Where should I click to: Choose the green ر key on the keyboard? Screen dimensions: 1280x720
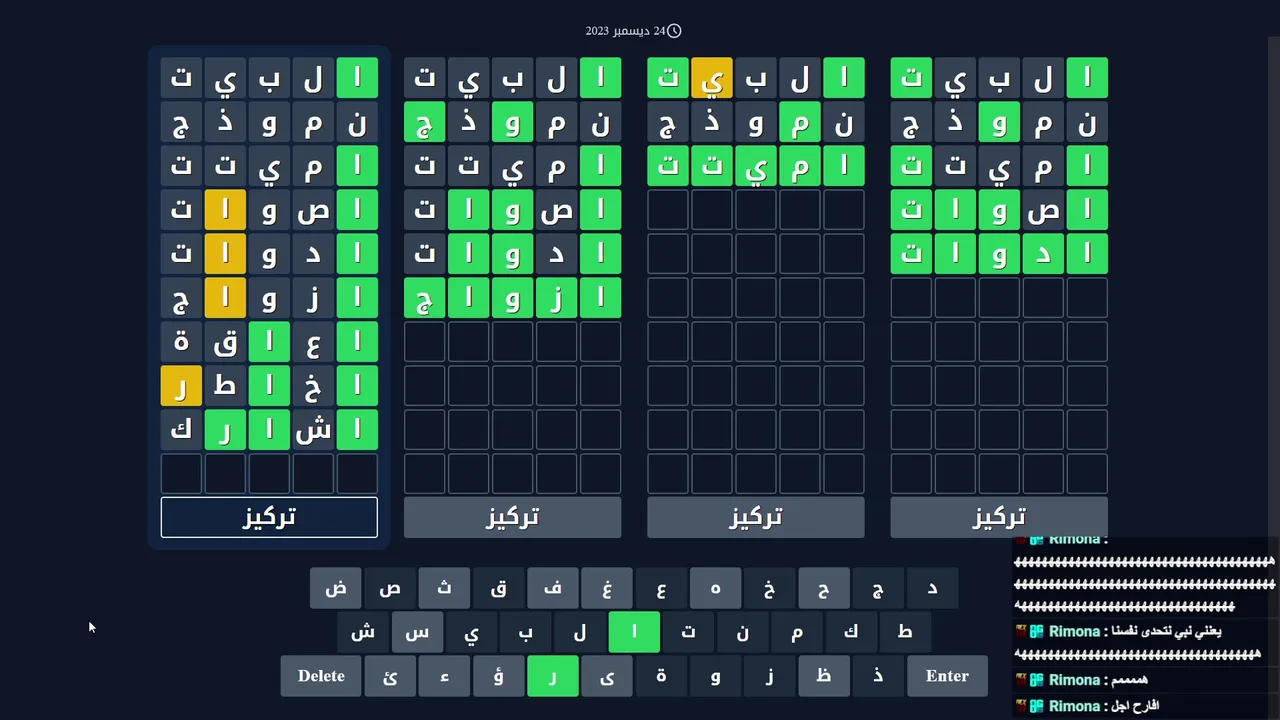coord(552,676)
